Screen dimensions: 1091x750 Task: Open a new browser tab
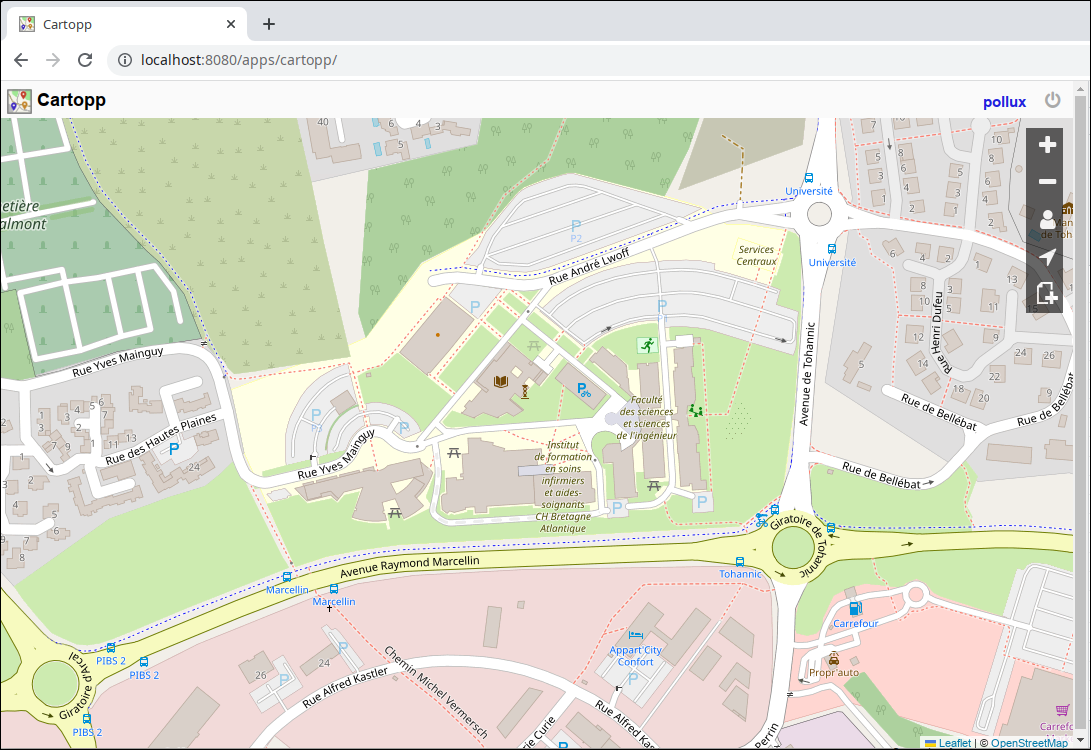point(269,24)
